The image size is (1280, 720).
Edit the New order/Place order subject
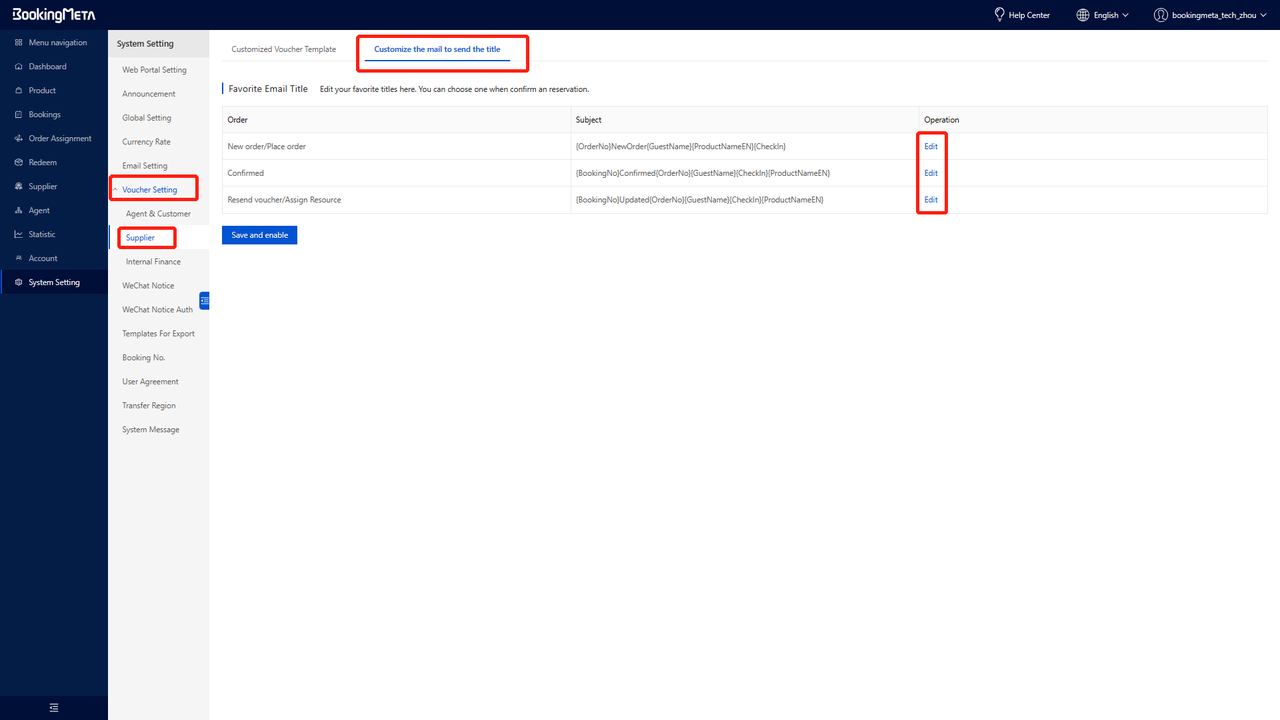(x=931, y=146)
